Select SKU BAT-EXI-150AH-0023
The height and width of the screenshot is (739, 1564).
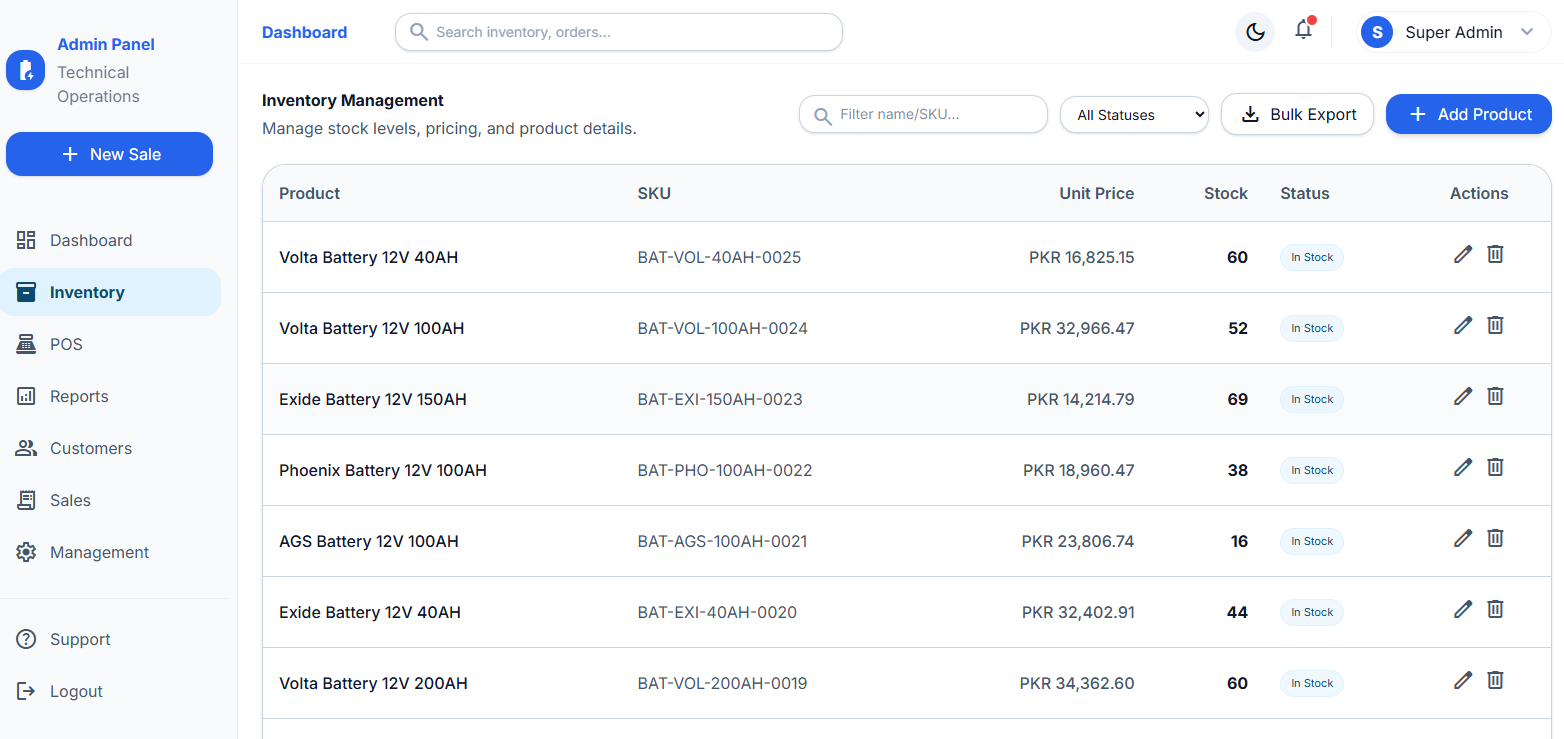click(x=720, y=399)
